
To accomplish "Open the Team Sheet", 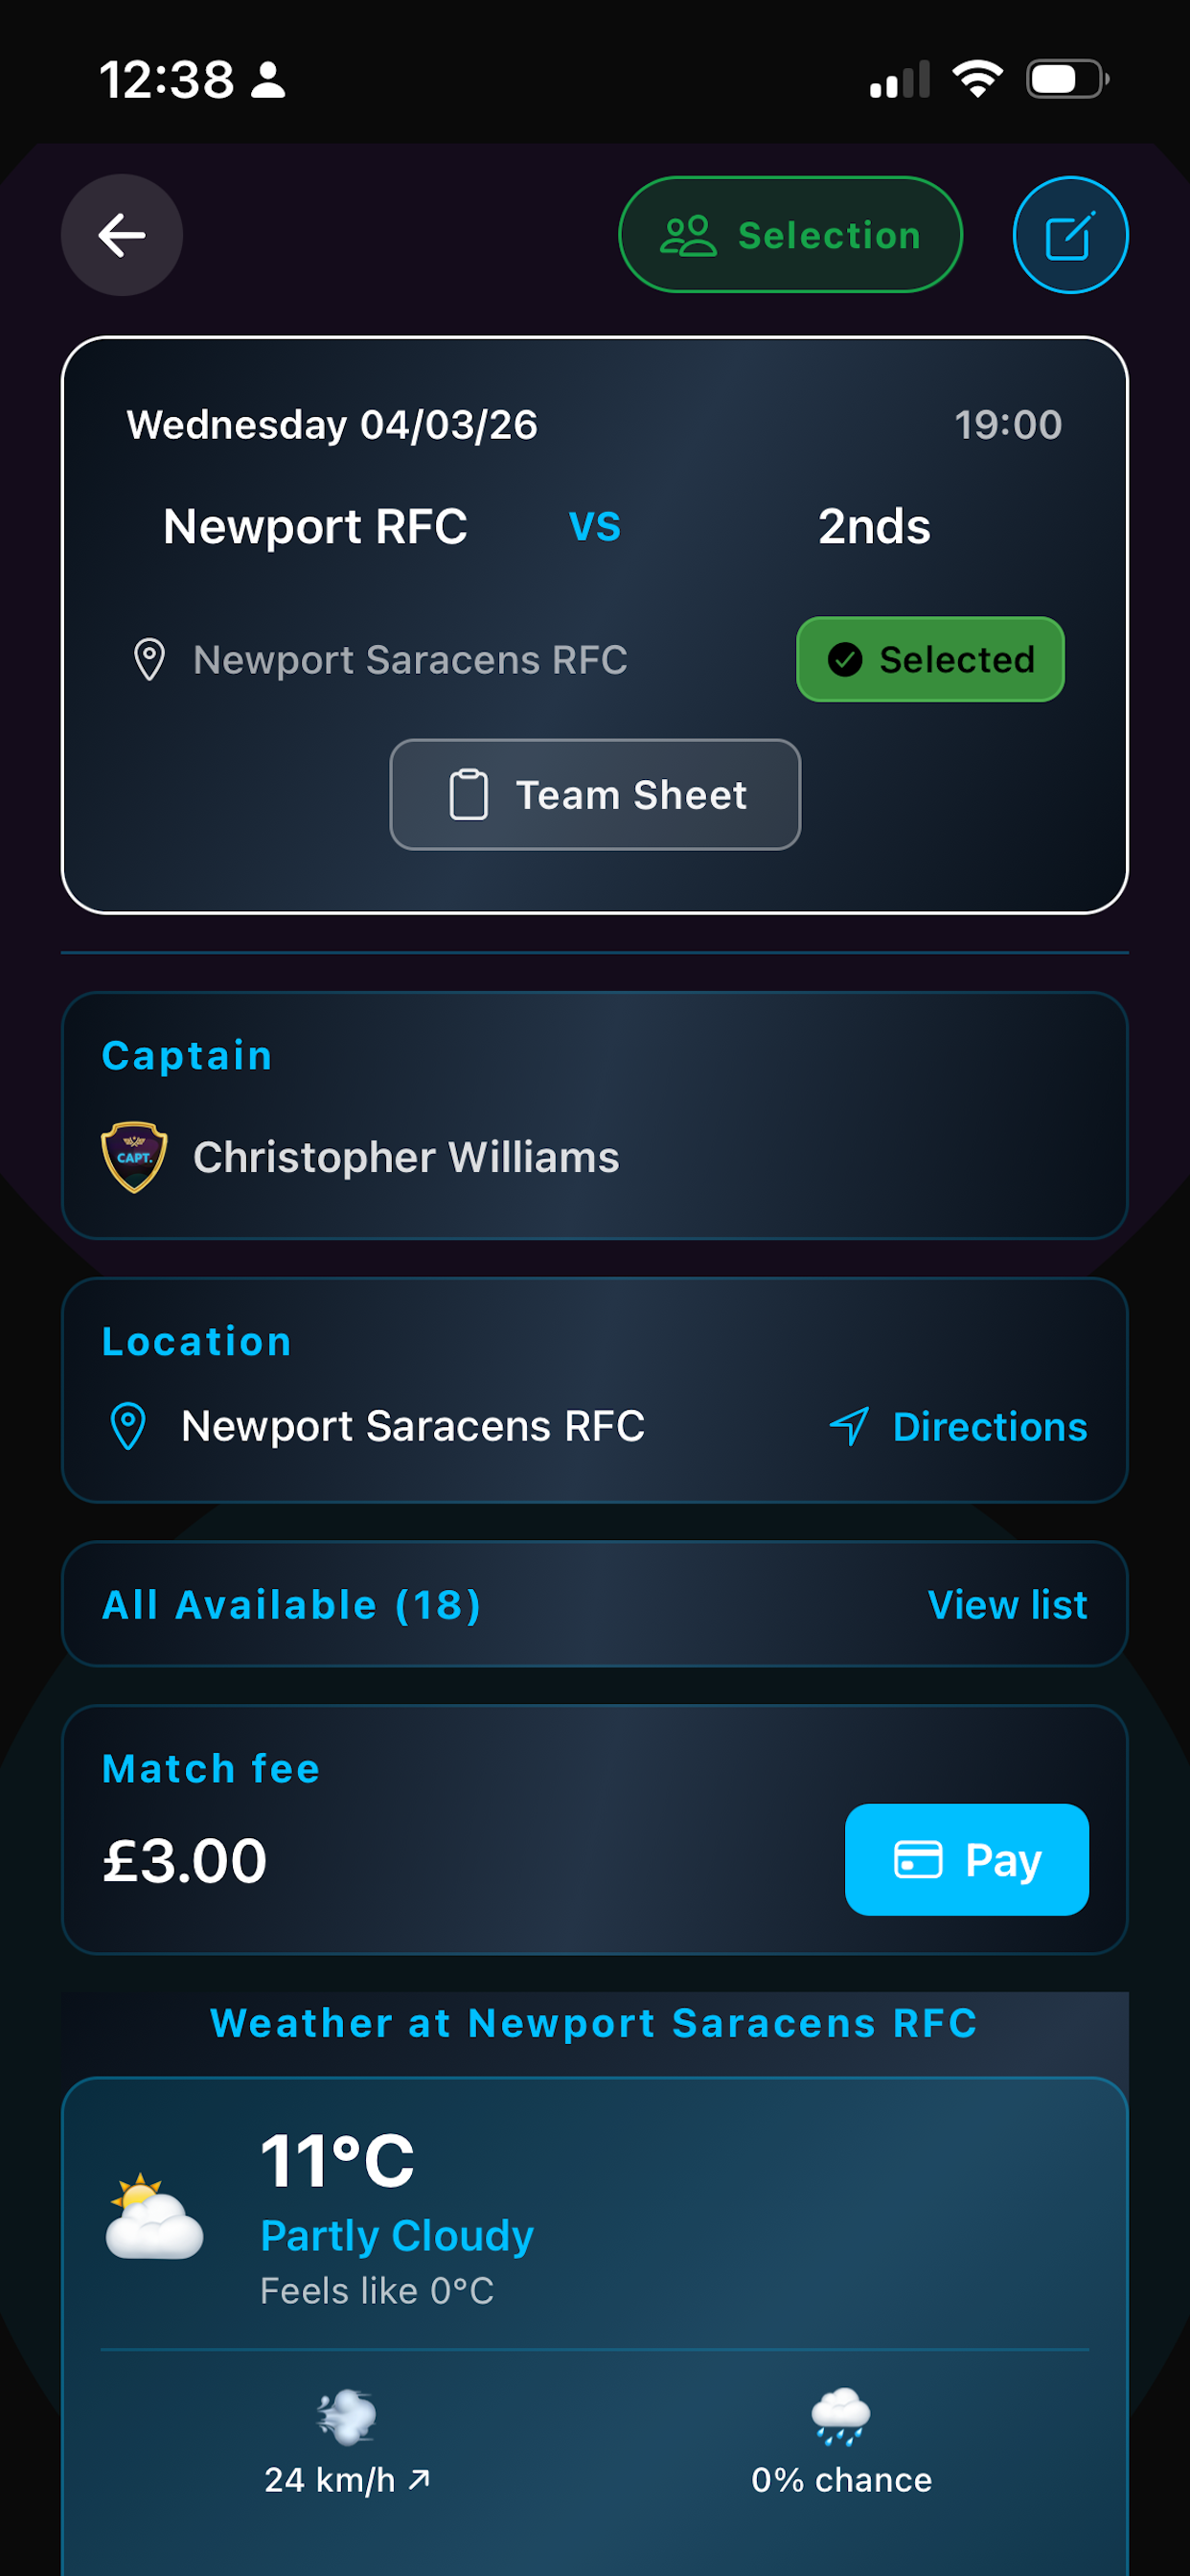I will [594, 793].
